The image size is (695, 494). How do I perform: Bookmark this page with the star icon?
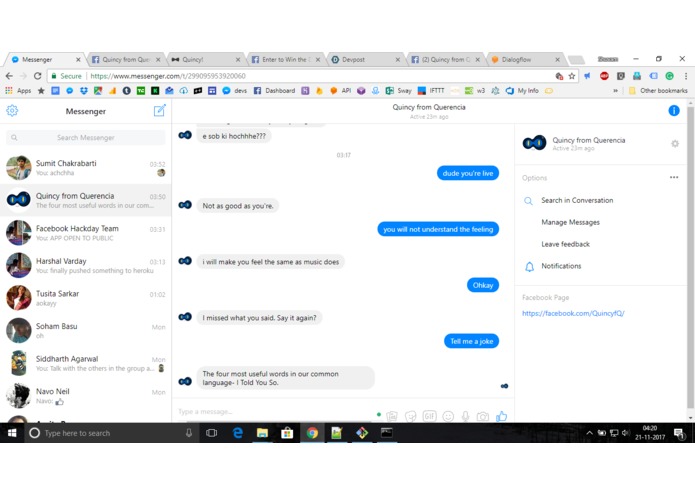click(572, 76)
